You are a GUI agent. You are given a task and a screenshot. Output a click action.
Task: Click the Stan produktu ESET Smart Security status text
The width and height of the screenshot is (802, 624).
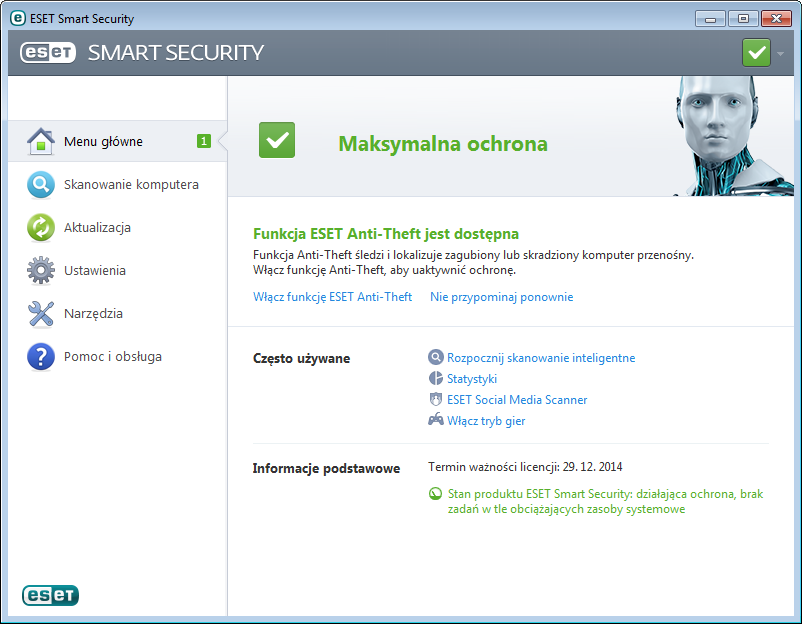point(606,501)
